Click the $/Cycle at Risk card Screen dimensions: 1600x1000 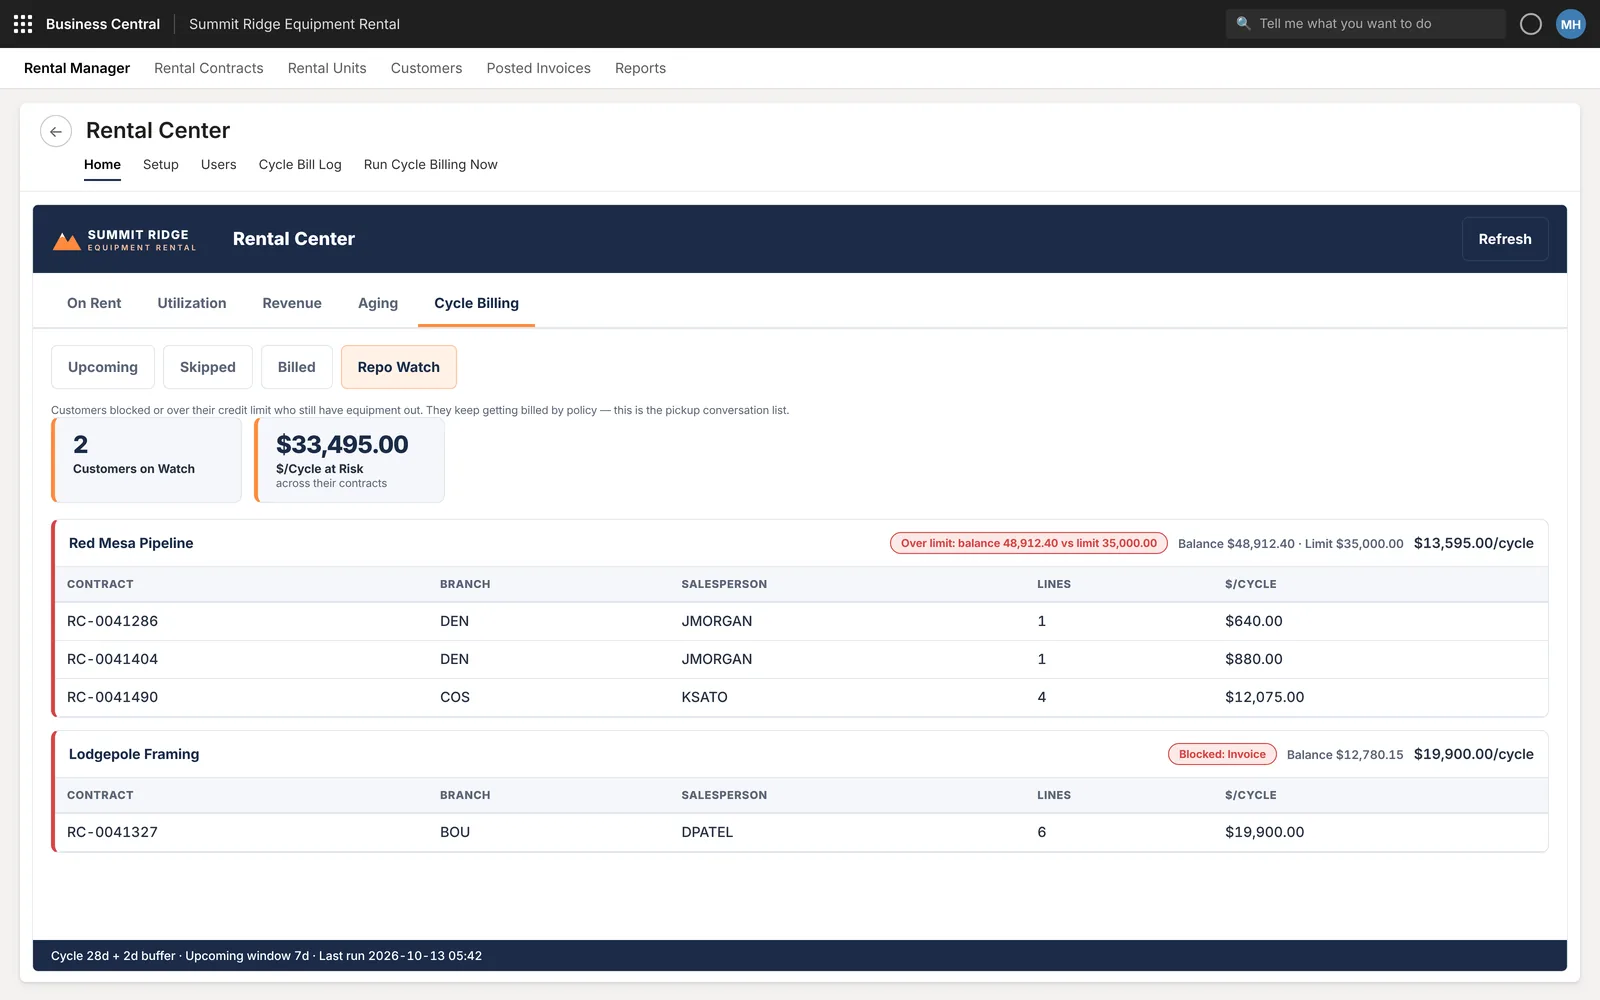click(349, 460)
